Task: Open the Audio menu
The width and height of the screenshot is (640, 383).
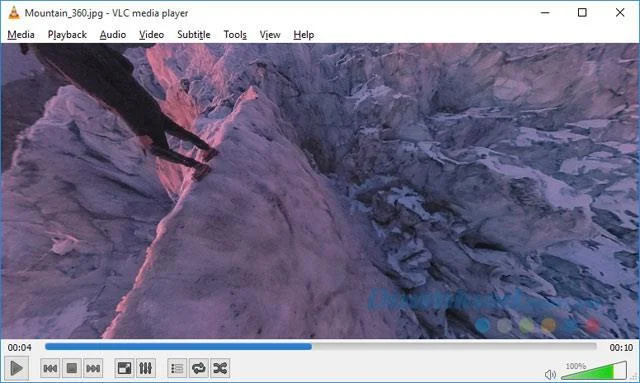Action: click(113, 35)
